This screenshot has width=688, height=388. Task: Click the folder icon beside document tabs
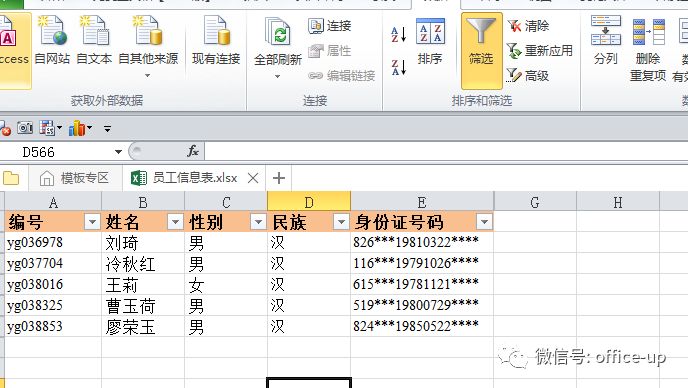(11, 178)
